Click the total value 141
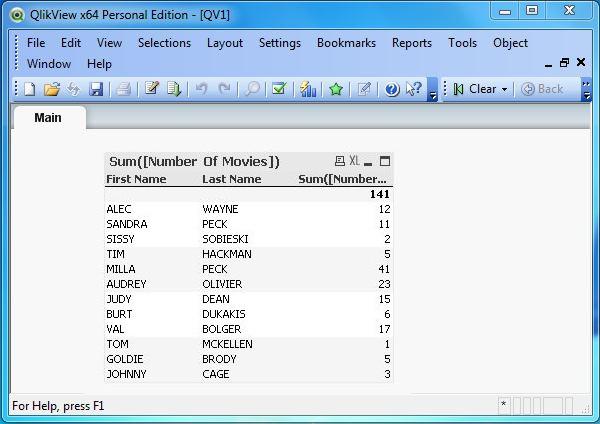The width and height of the screenshot is (600, 424). (380, 194)
